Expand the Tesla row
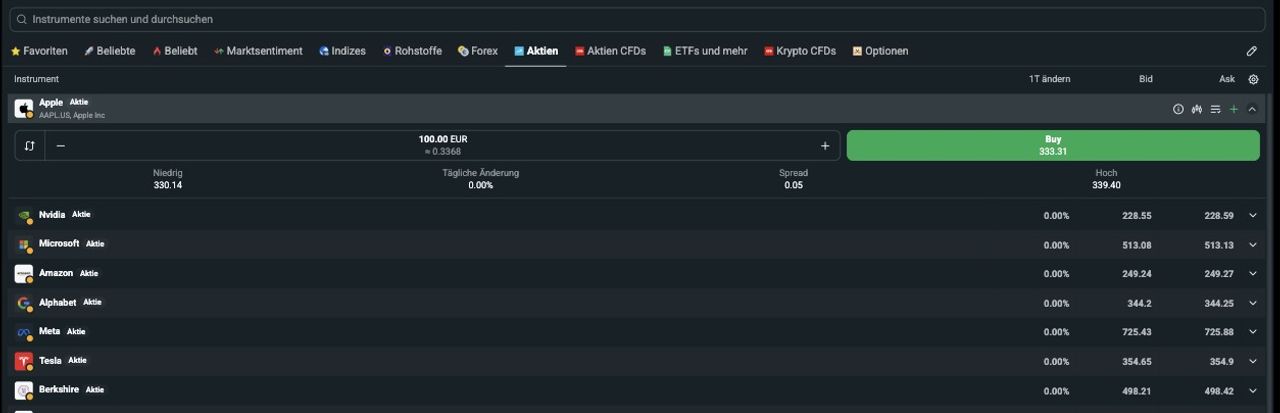 click(1252, 362)
